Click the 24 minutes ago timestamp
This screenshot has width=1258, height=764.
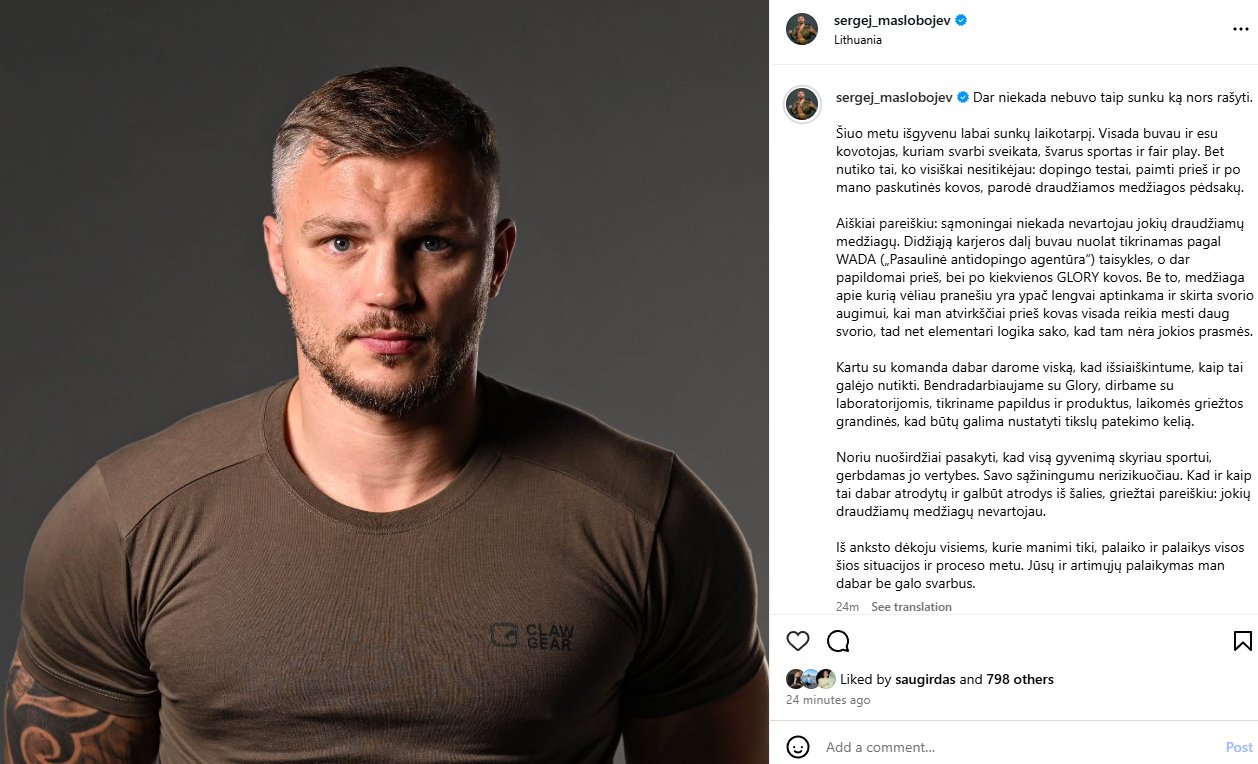pyautogui.click(x=828, y=700)
